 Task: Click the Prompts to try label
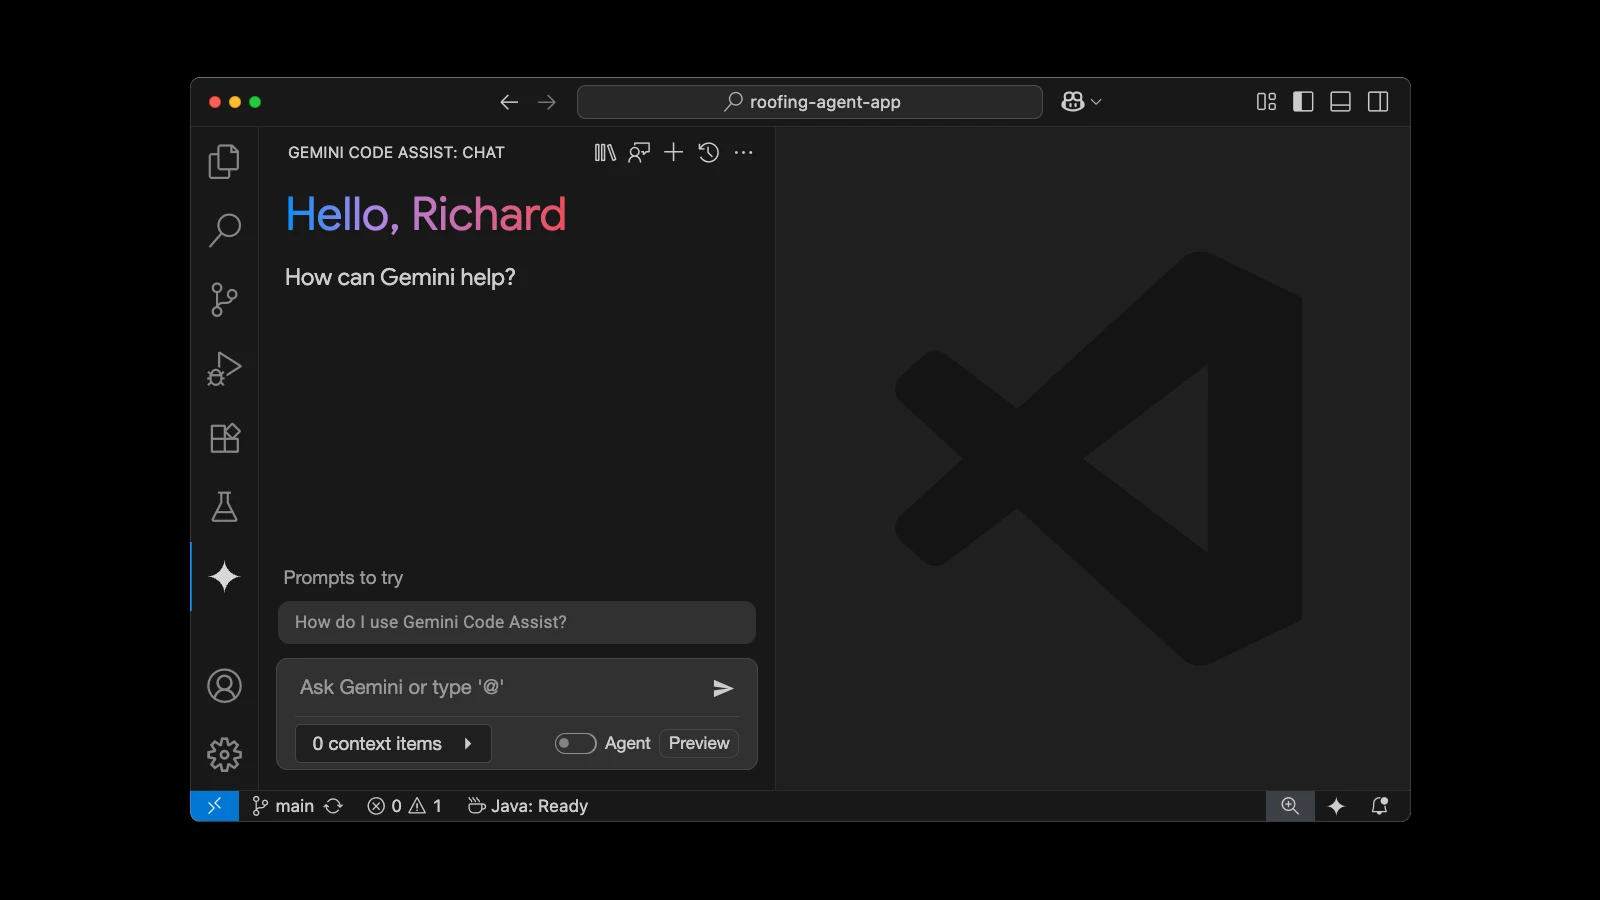[x=343, y=578]
